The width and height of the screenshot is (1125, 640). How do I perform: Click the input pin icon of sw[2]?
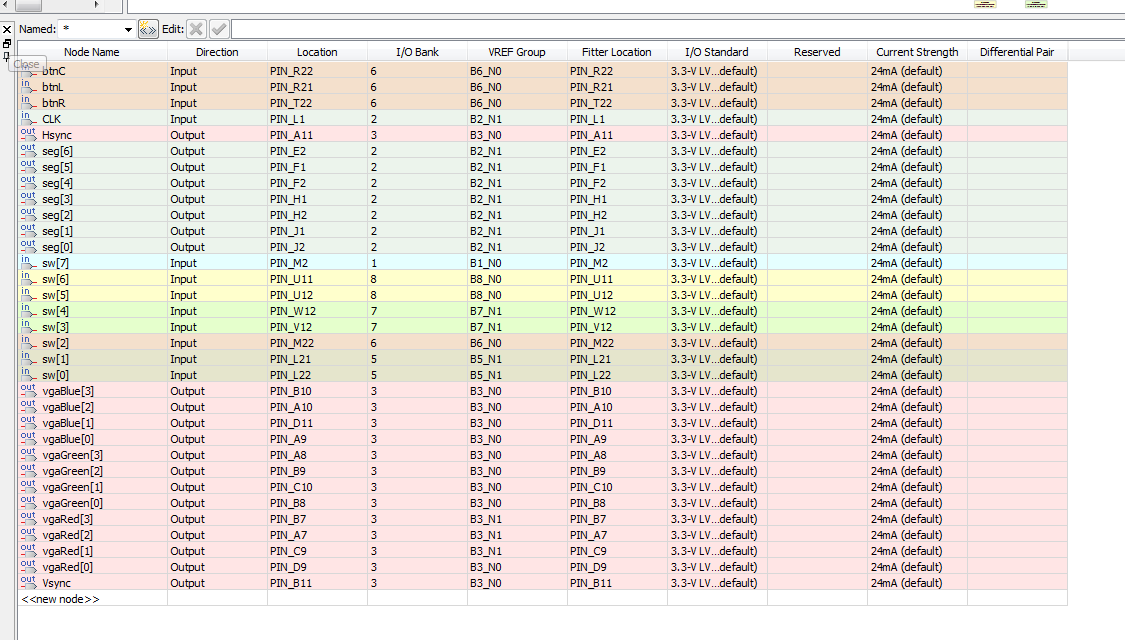point(28,342)
